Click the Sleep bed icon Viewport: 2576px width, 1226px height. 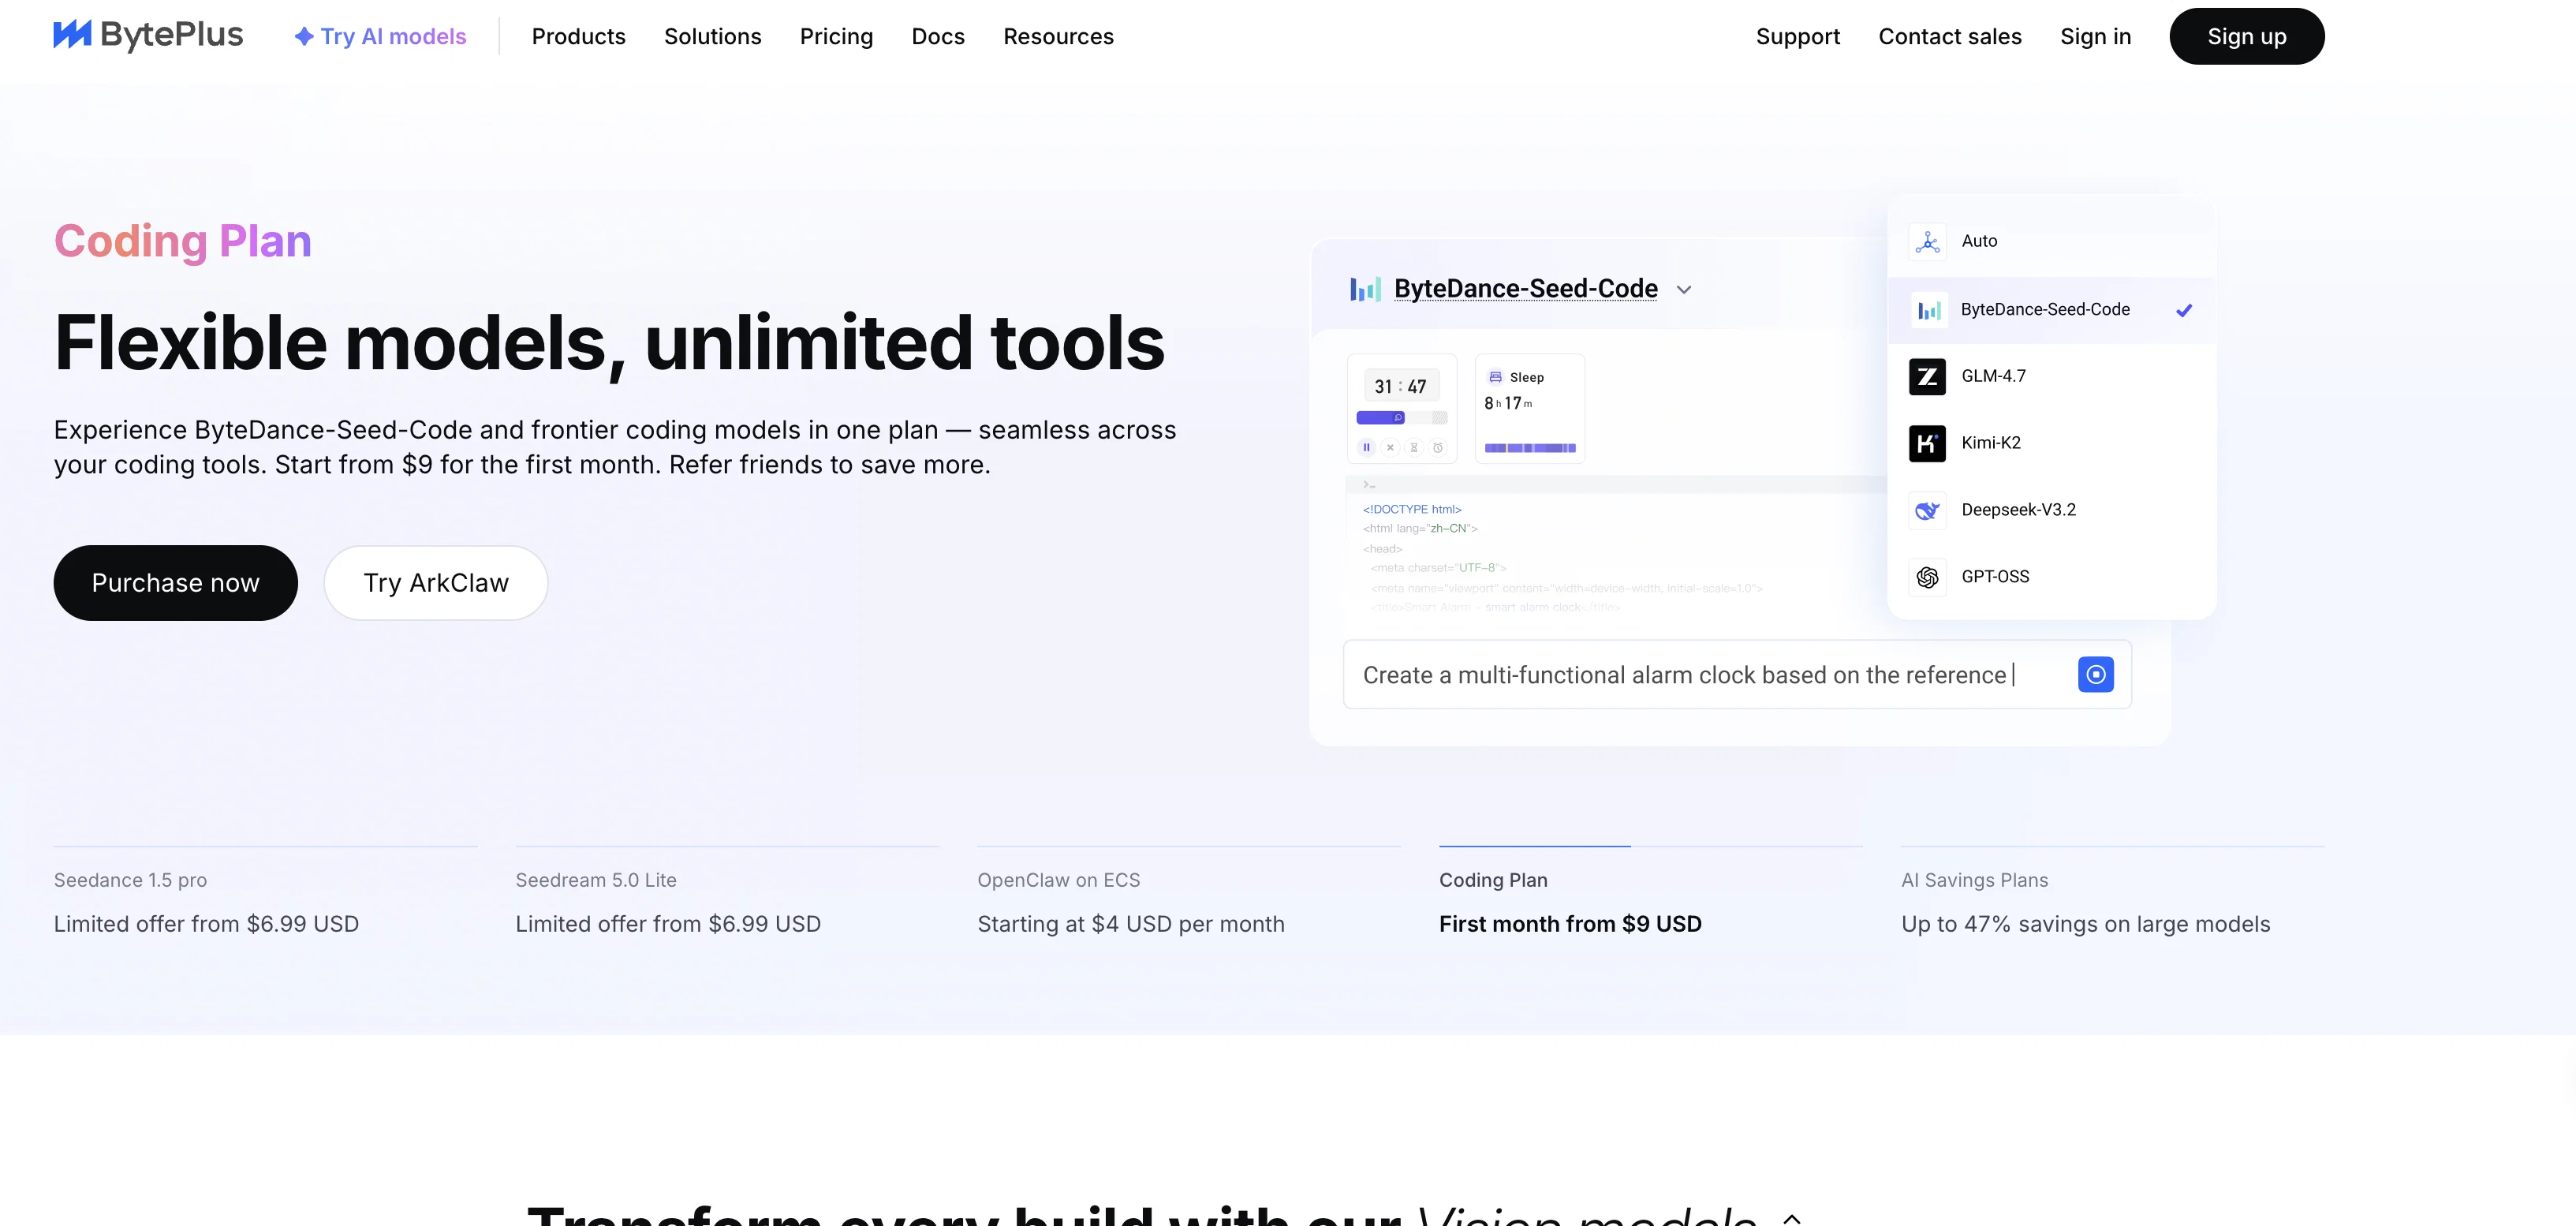1495,377
